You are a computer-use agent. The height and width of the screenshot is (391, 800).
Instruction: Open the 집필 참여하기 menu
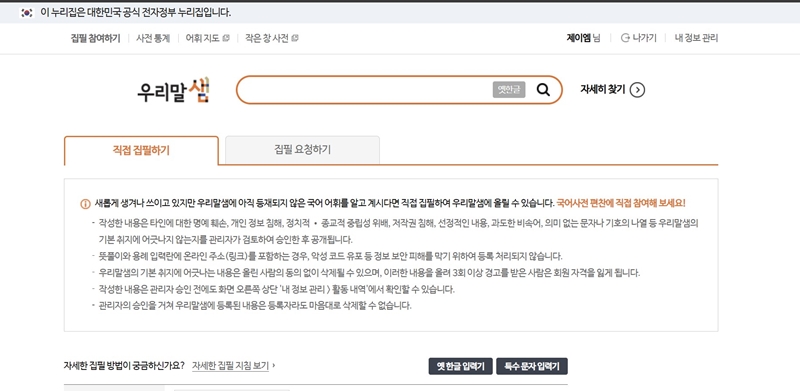(95, 38)
